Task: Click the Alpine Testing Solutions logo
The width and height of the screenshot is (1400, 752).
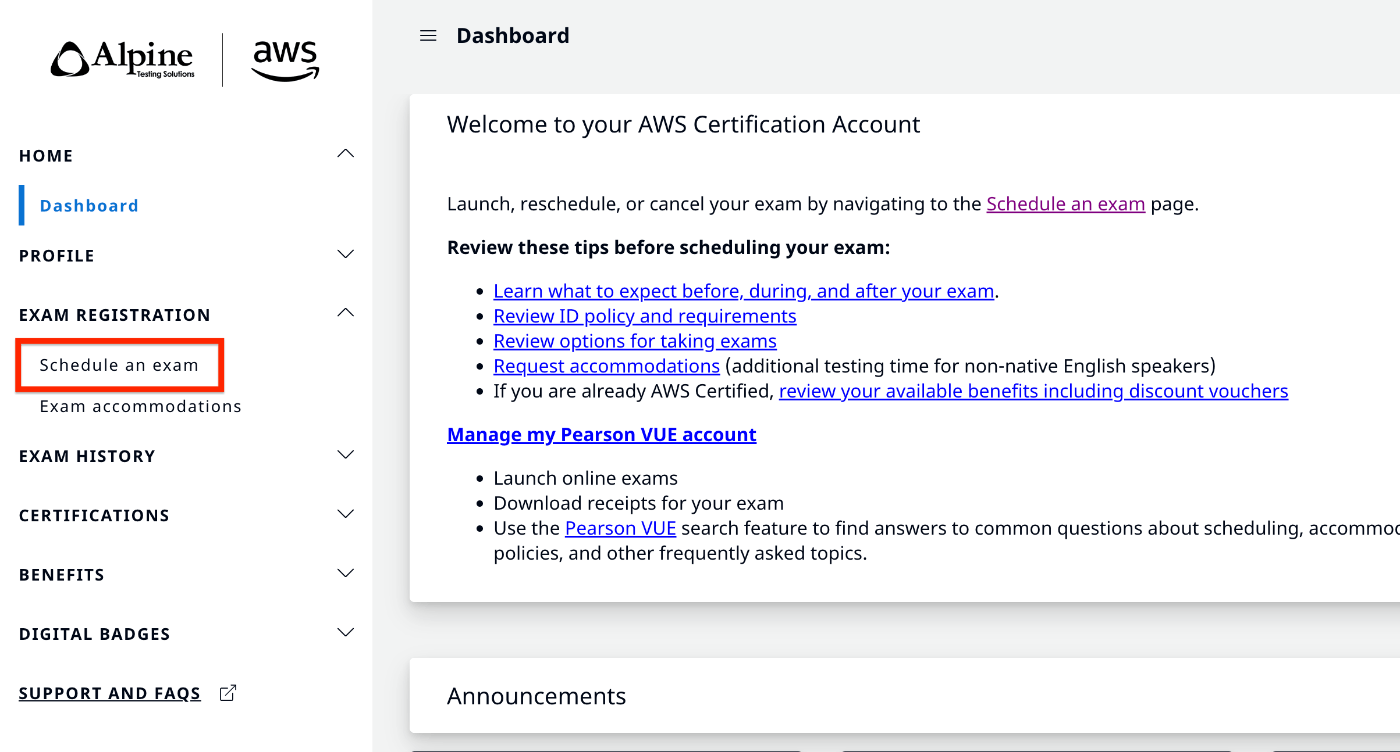Action: pos(123,59)
